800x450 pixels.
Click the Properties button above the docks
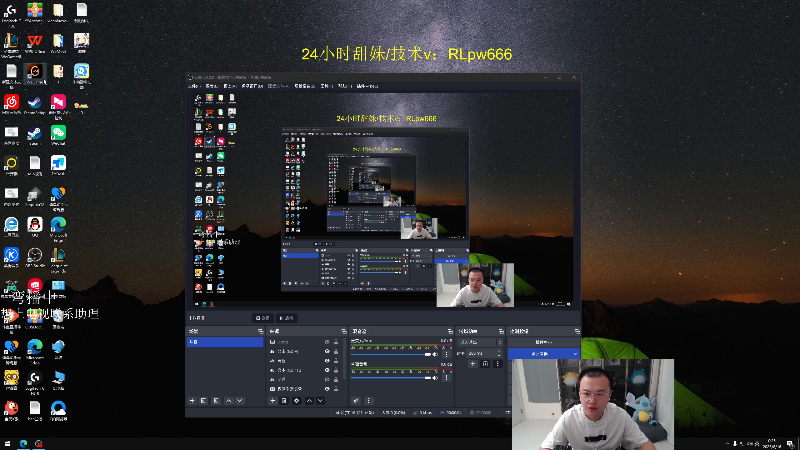click(x=263, y=318)
